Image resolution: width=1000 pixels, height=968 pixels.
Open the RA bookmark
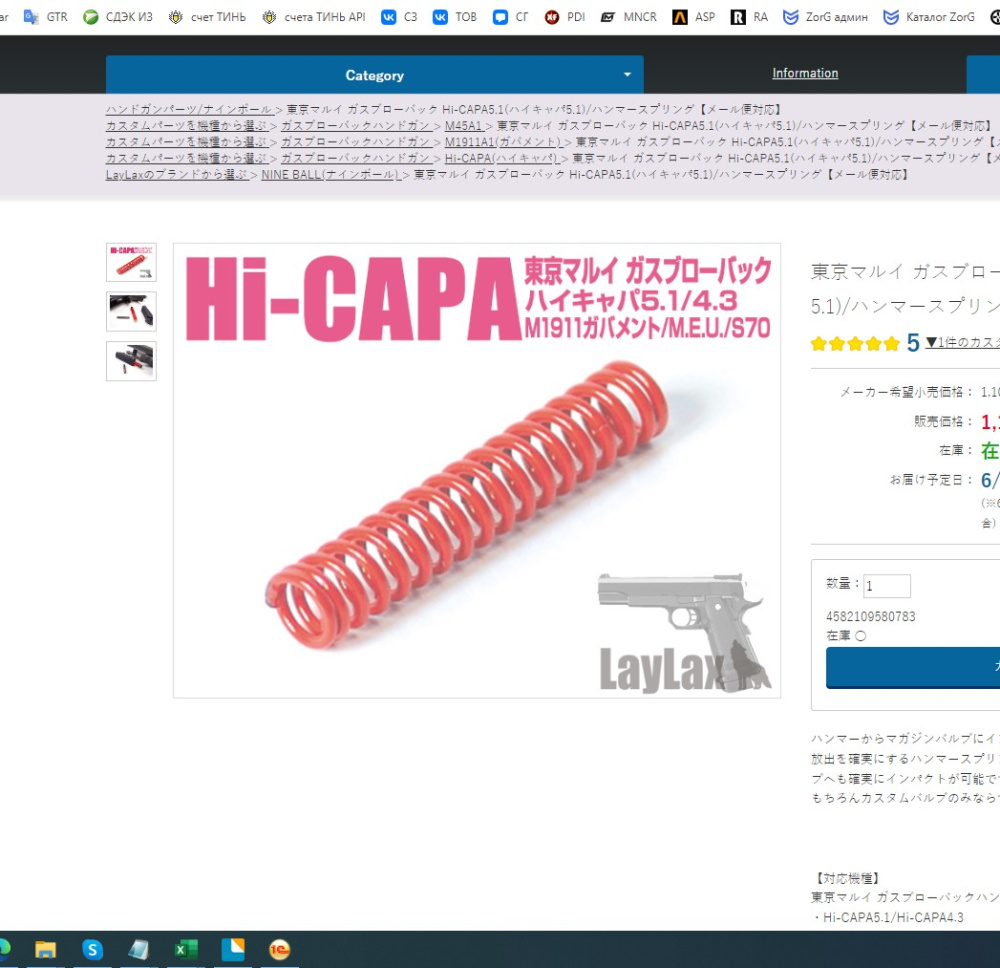[749, 17]
